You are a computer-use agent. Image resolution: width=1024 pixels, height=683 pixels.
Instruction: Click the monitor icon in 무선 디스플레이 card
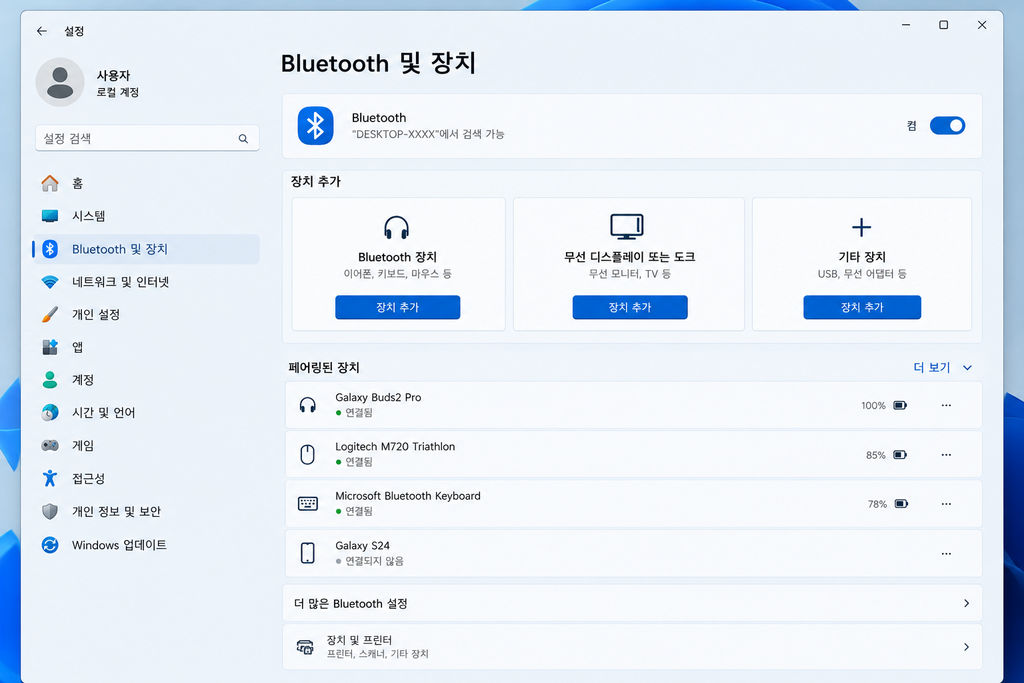point(627,227)
